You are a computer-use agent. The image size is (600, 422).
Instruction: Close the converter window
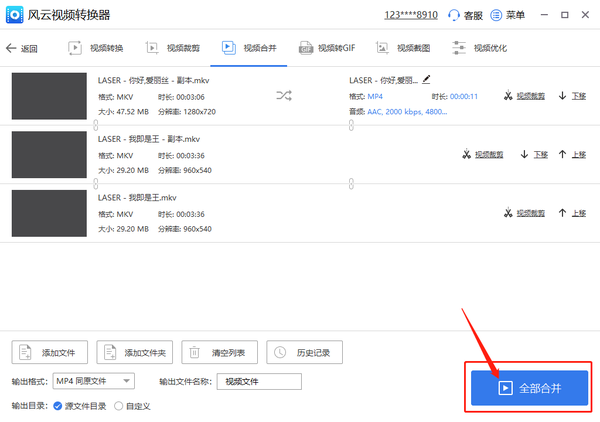[585, 15]
